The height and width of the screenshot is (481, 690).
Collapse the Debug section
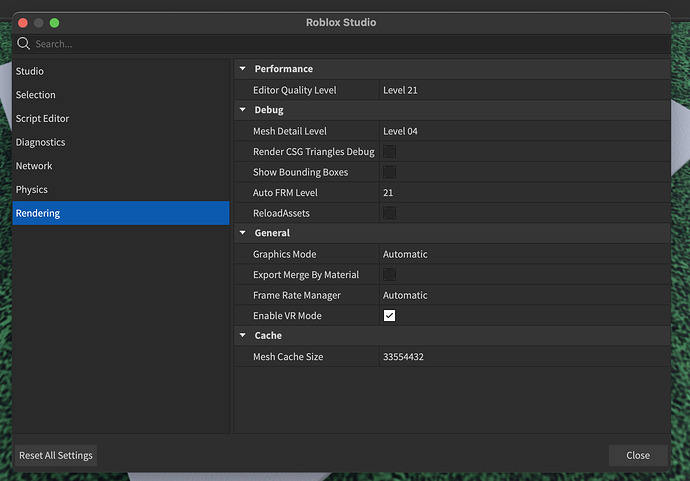click(242, 110)
